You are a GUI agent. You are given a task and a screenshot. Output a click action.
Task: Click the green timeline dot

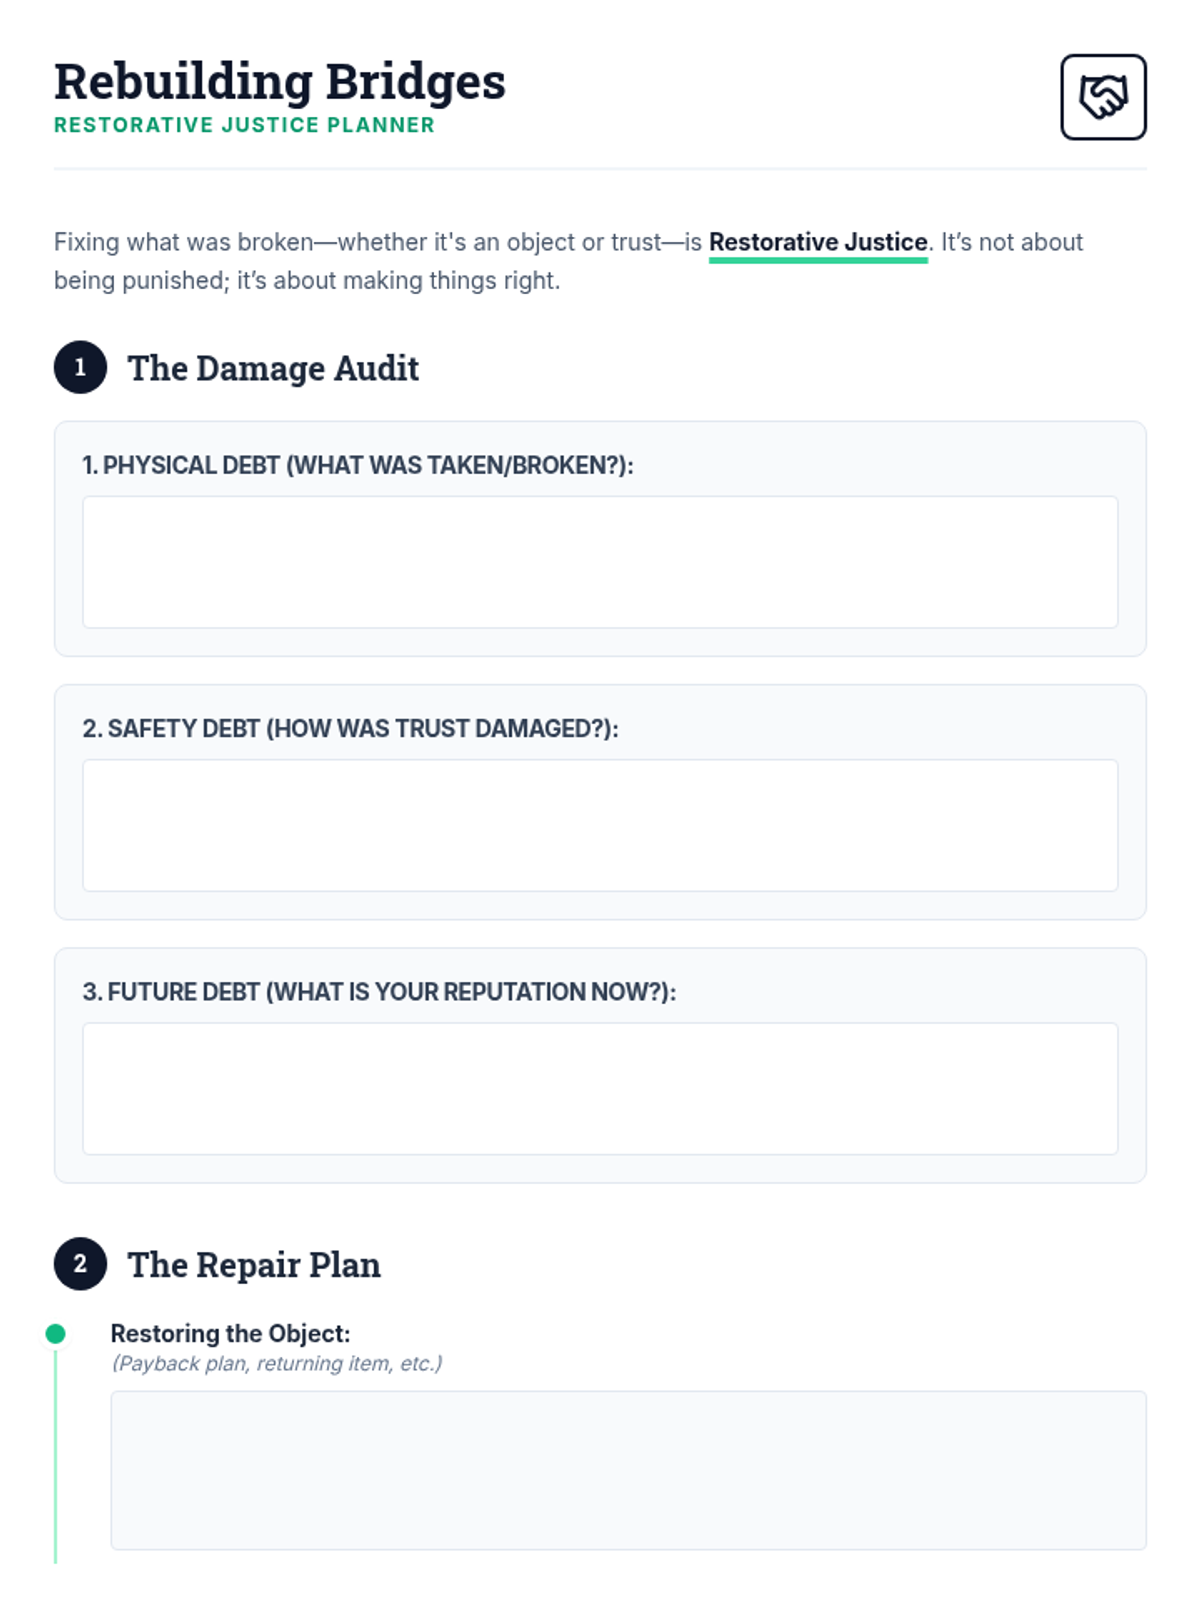pyautogui.click(x=56, y=1333)
